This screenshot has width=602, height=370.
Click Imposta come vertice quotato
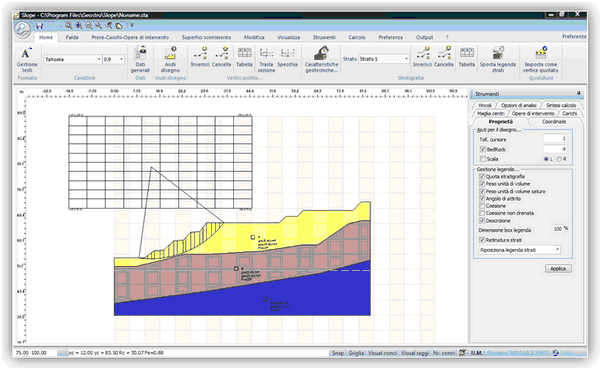(541, 59)
